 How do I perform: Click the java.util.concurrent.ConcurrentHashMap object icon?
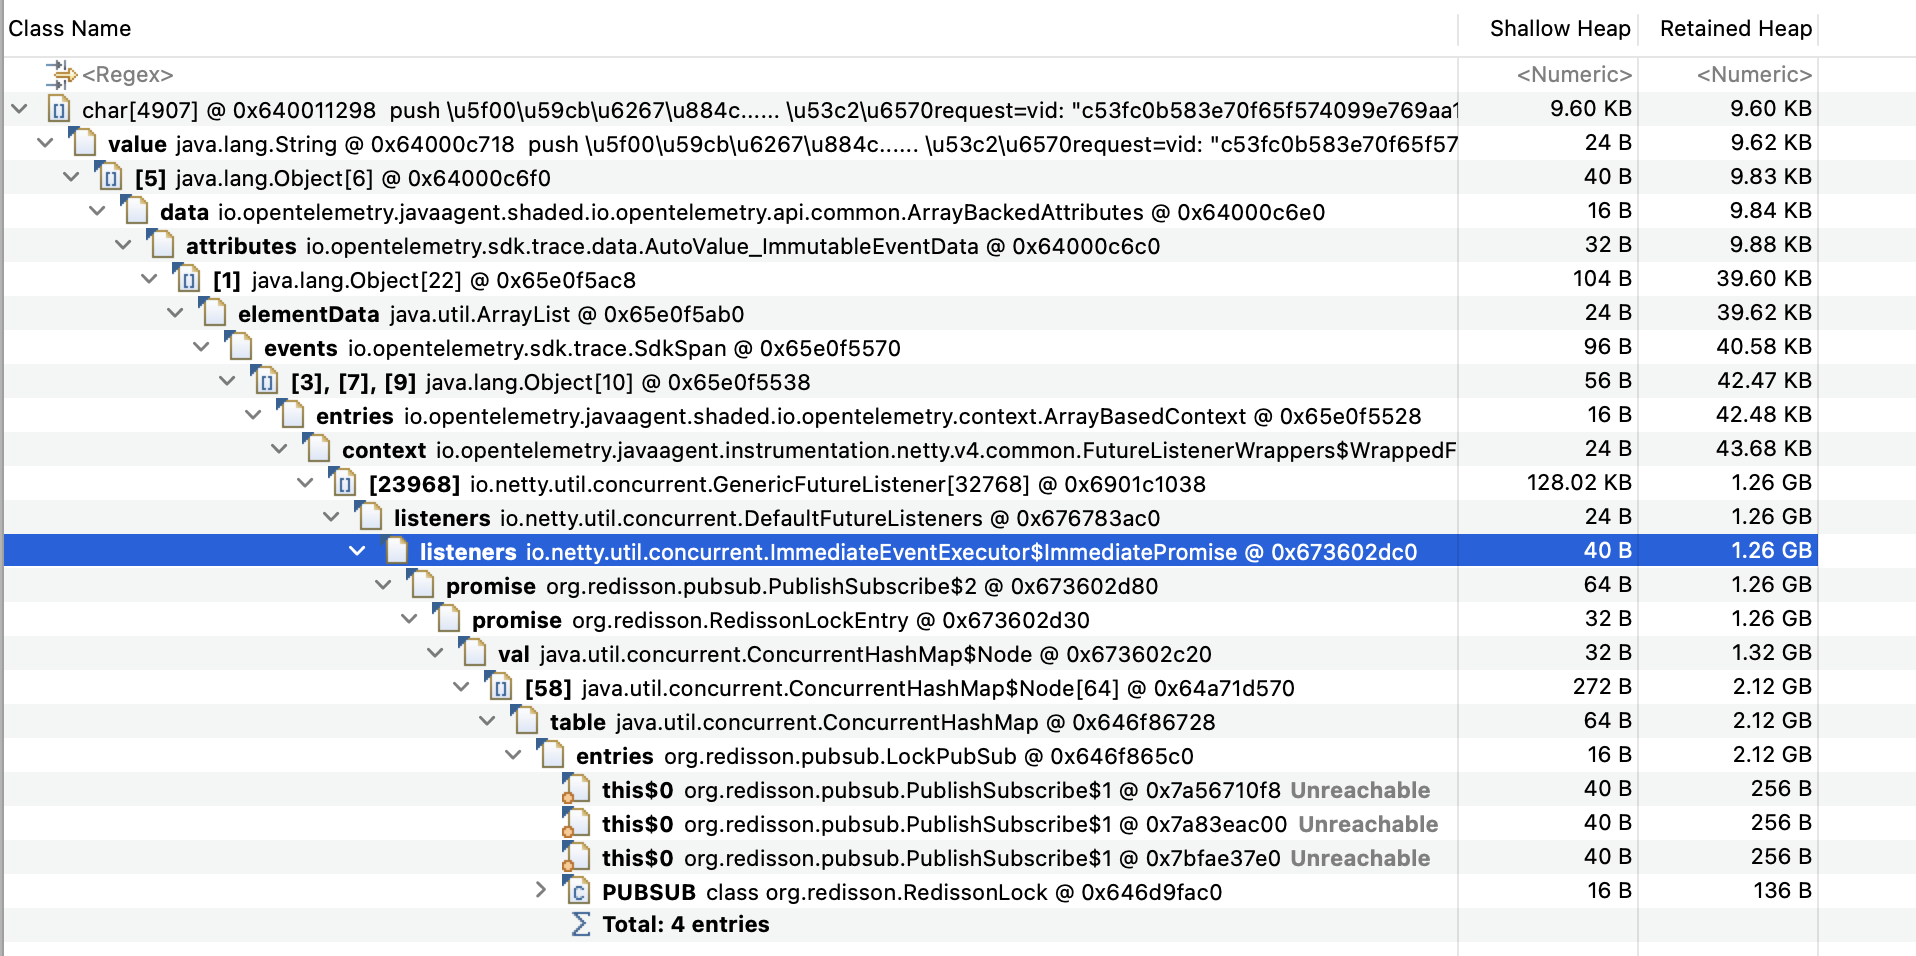tap(526, 720)
